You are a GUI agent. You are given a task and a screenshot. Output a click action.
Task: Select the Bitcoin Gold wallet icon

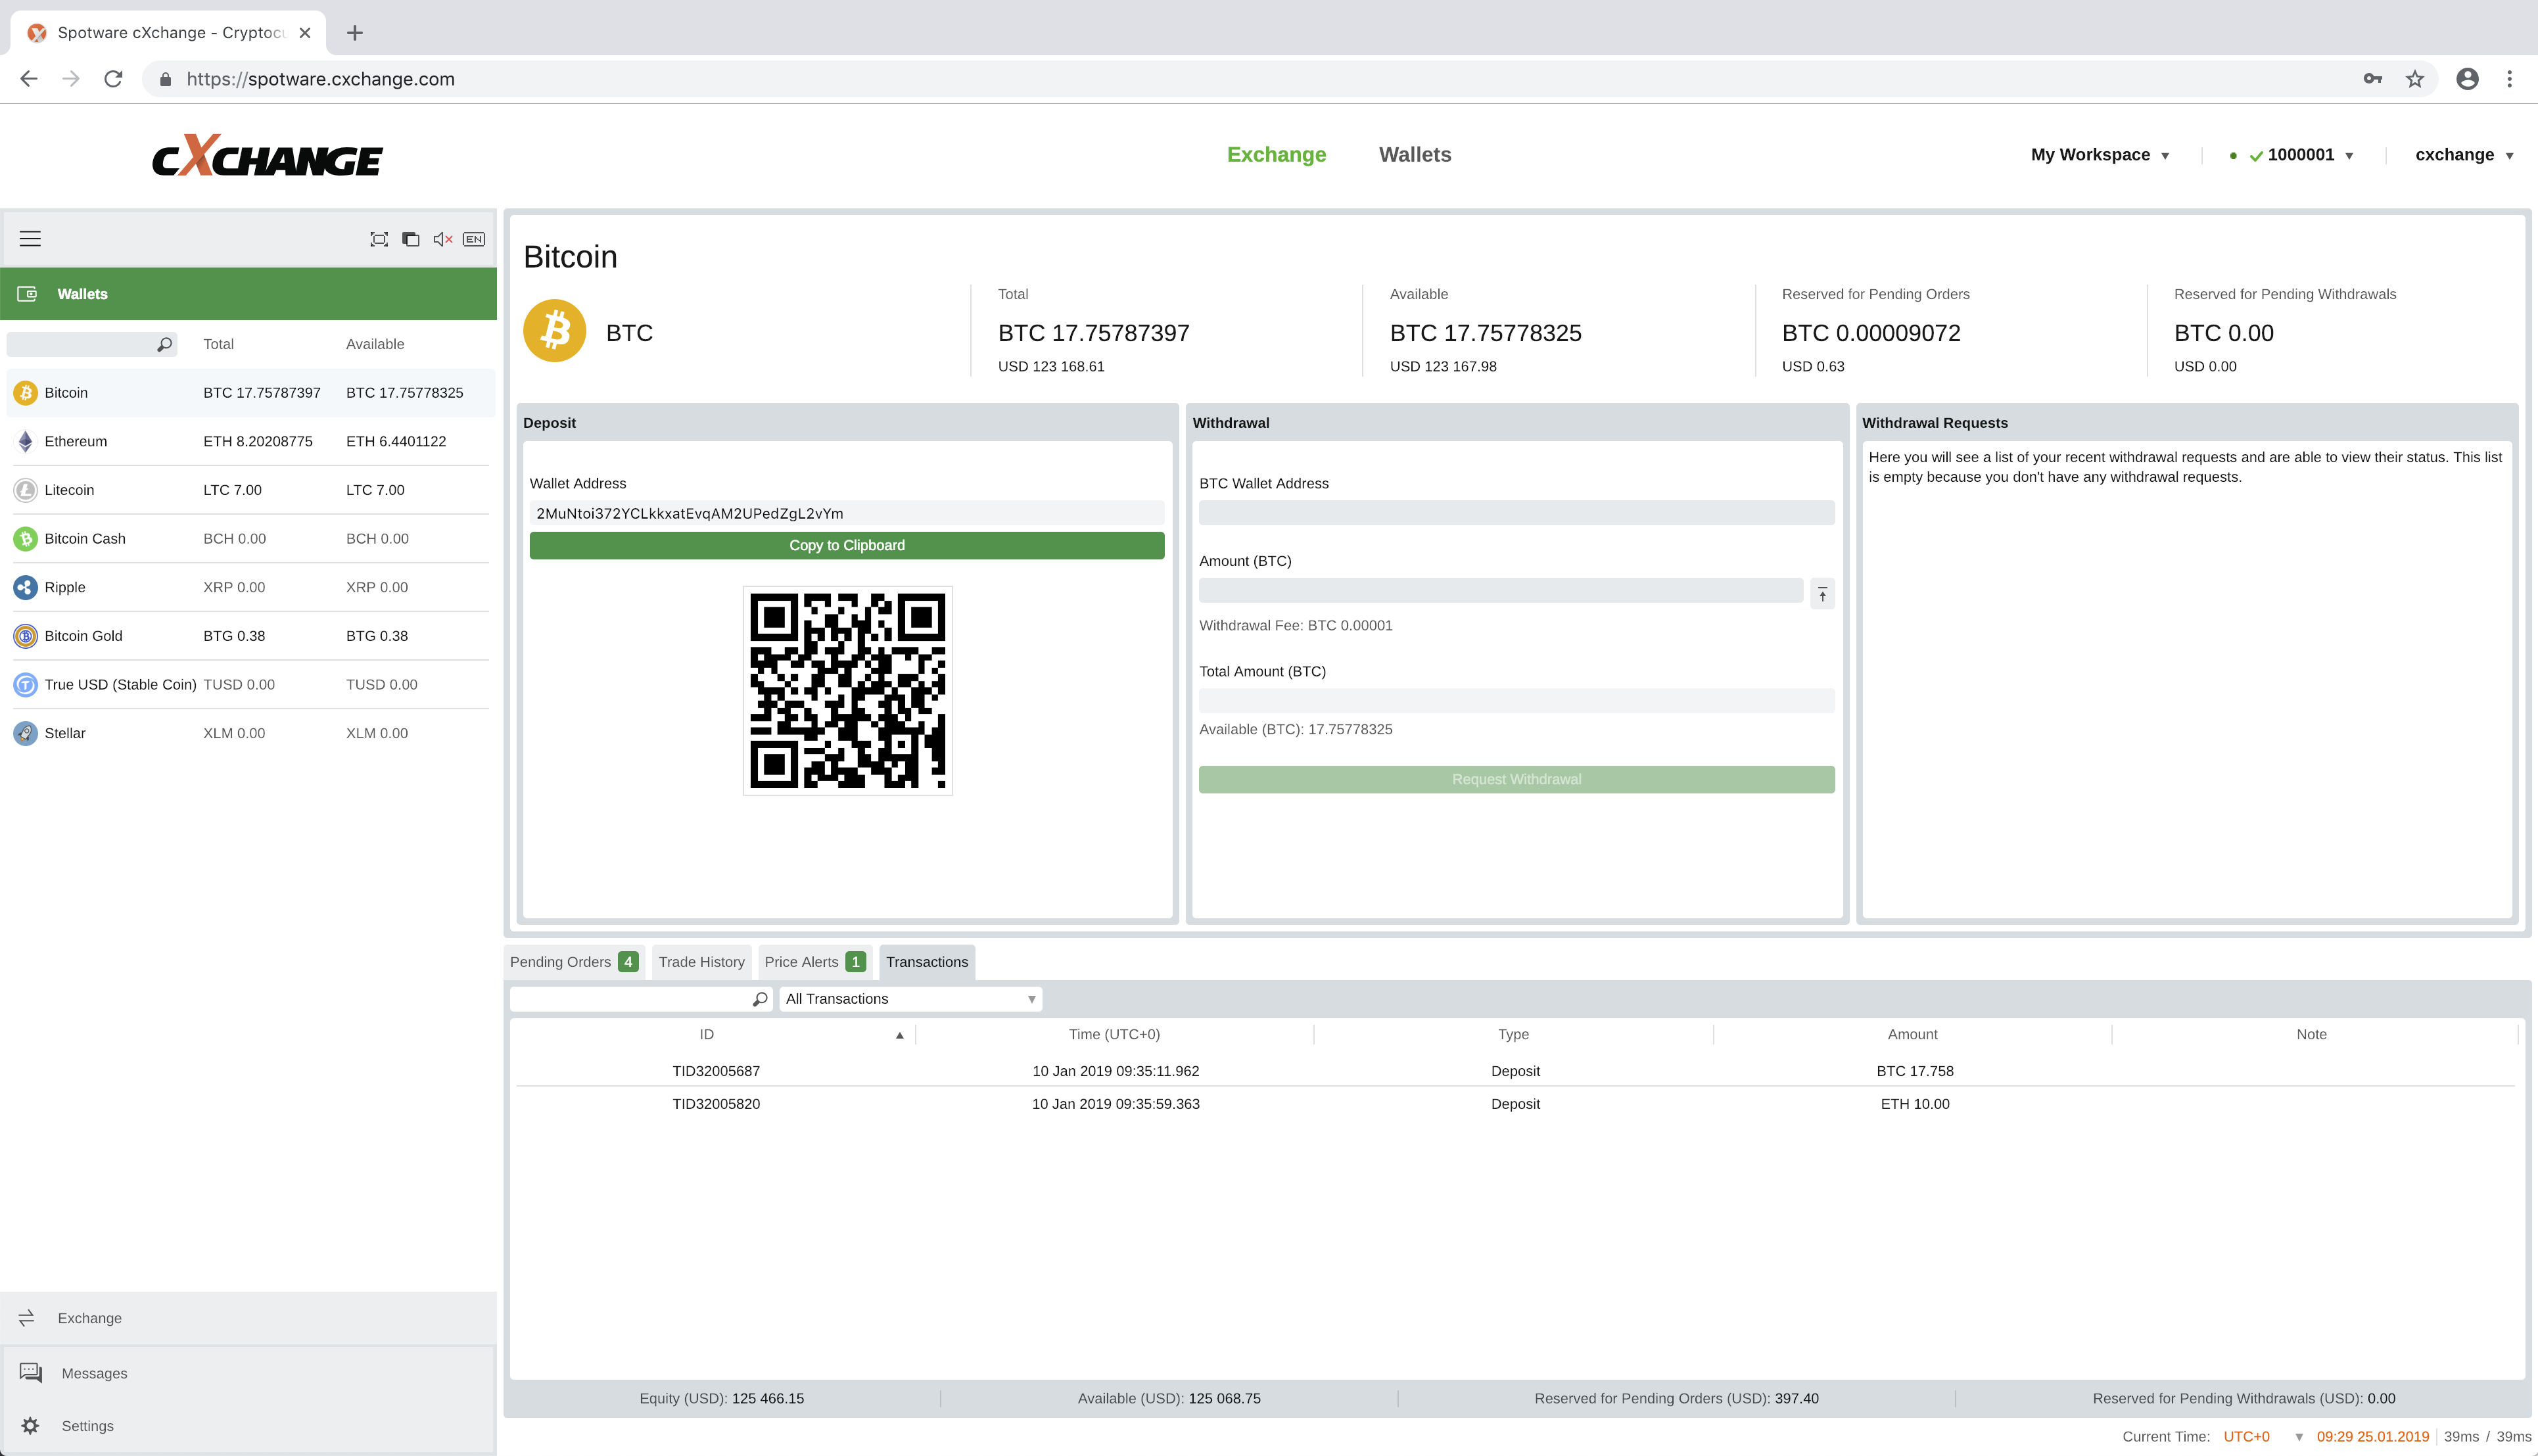26,636
